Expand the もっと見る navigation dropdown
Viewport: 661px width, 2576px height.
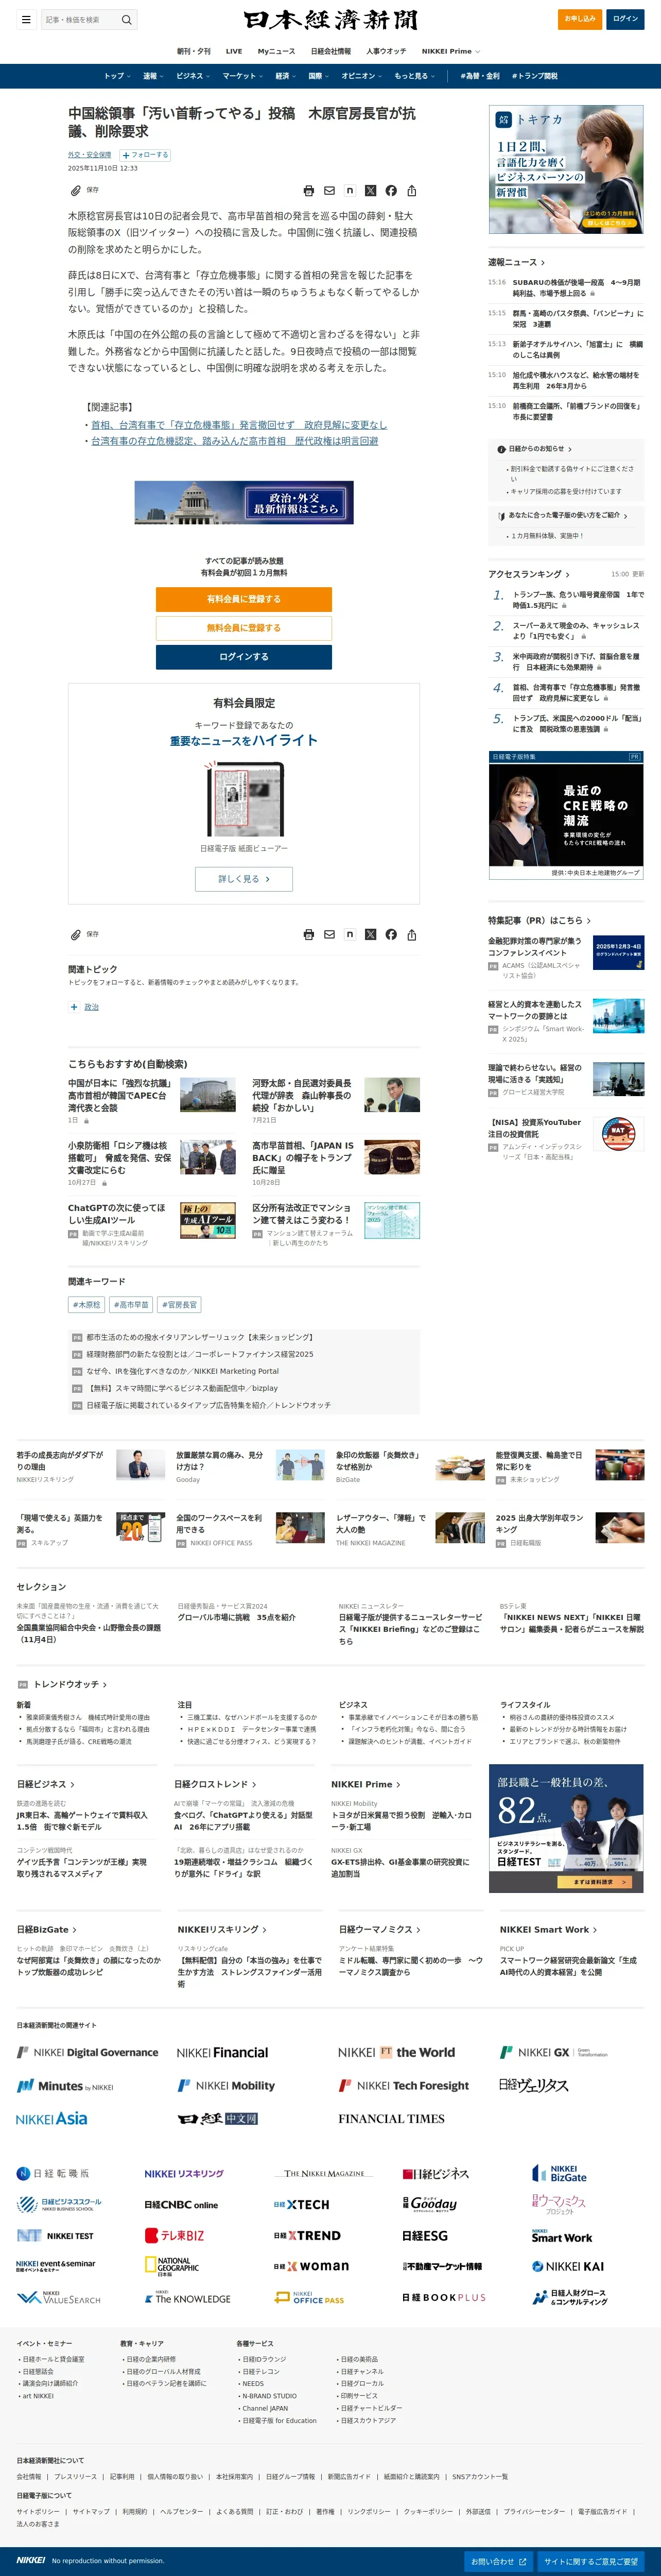click(x=414, y=76)
